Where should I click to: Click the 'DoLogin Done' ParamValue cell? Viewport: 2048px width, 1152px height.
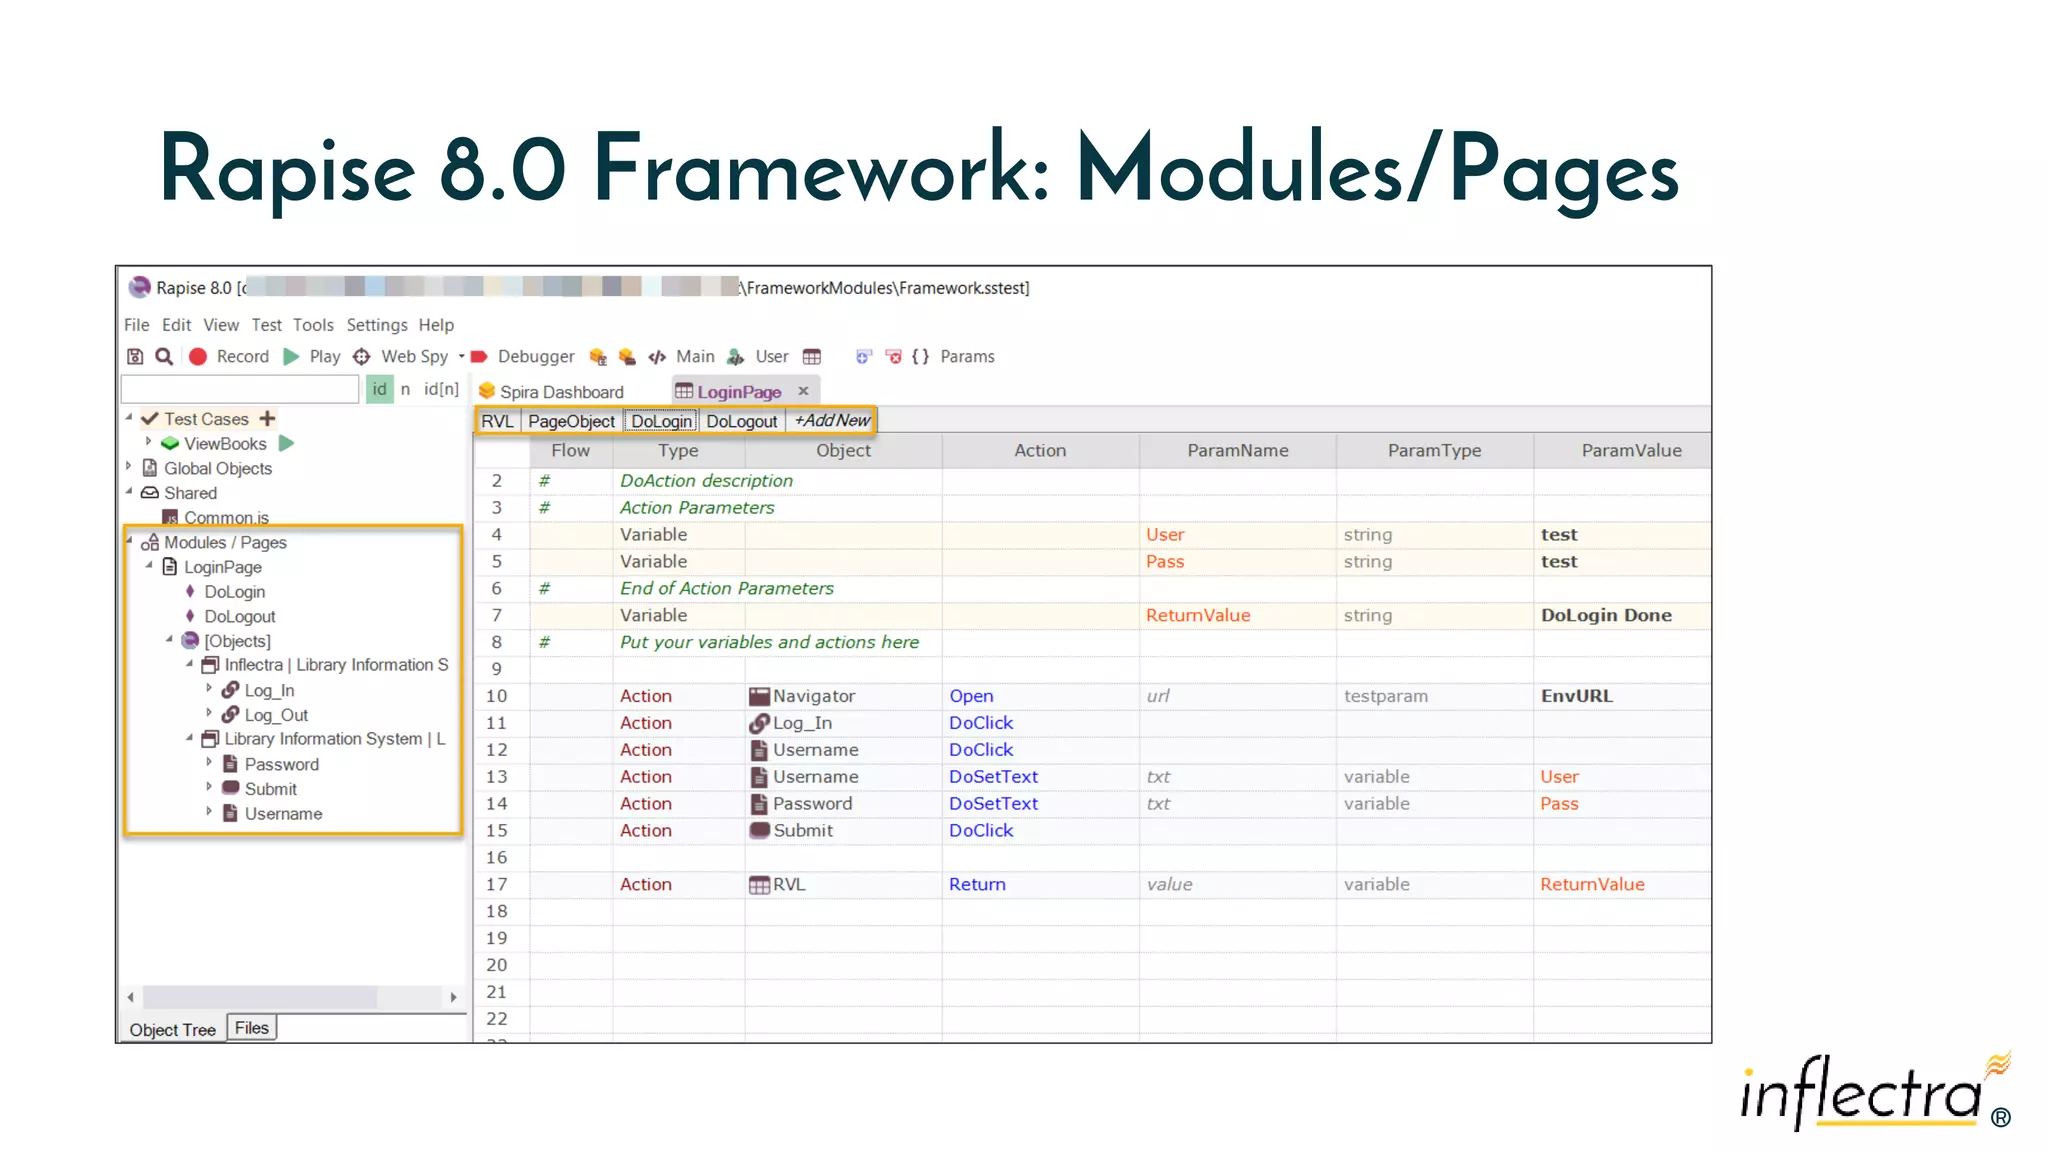coord(1621,615)
